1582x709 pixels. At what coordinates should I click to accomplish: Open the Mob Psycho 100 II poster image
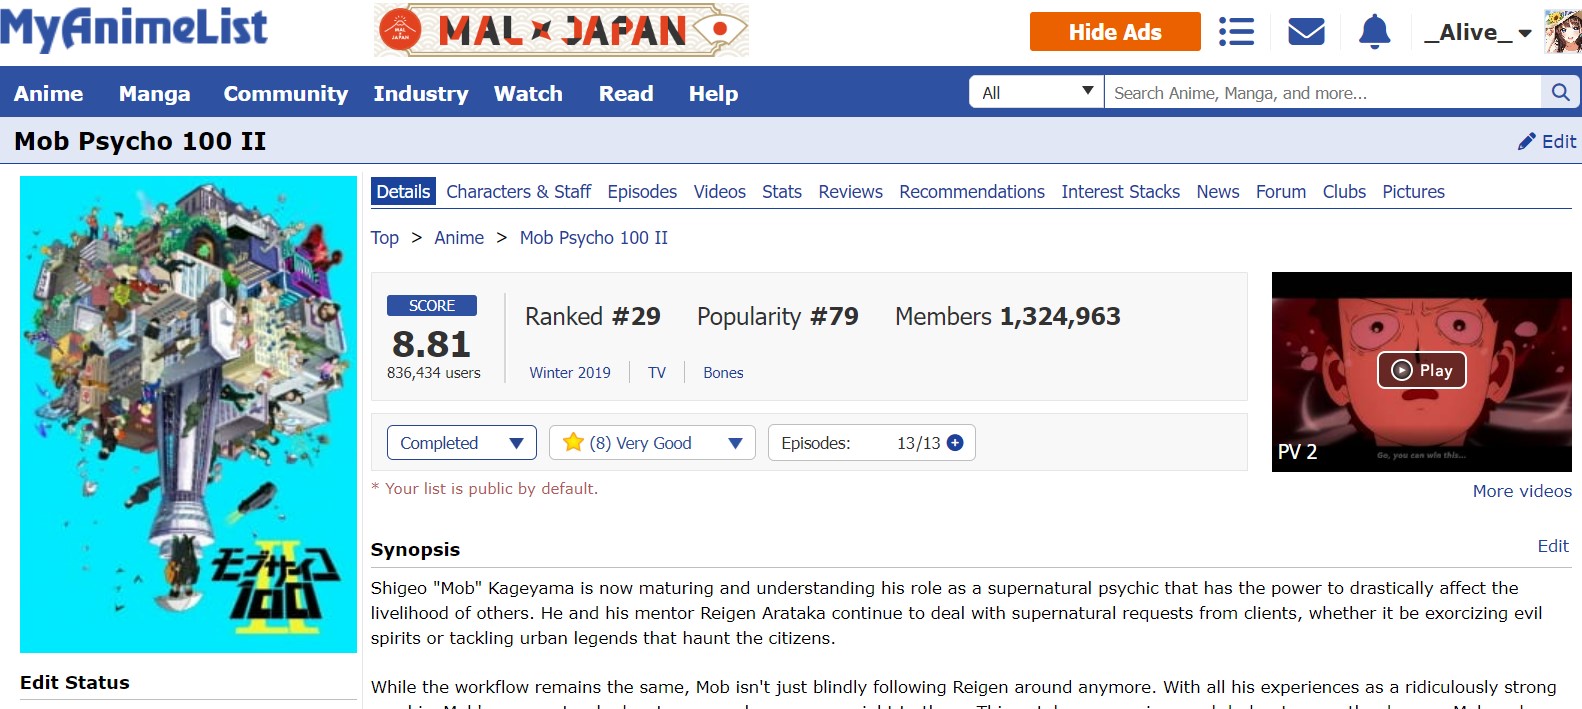coord(188,414)
